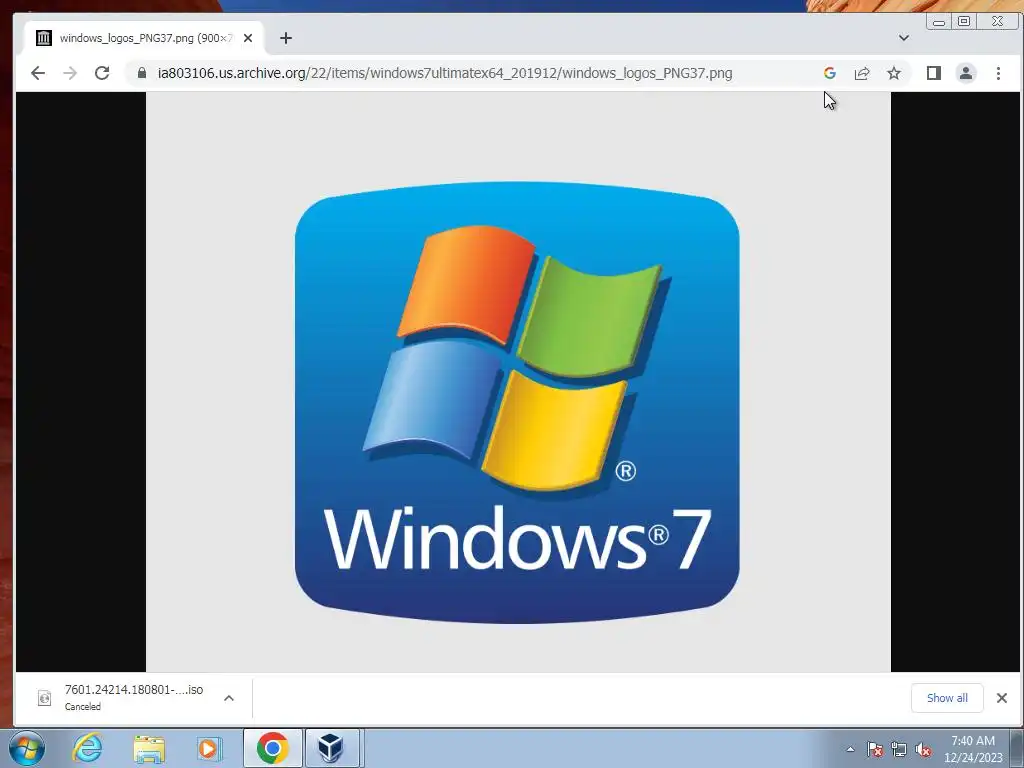Image resolution: width=1024 pixels, height=768 pixels.
Task: Click the Windows 7 logo image
Action: coord(517,402)
